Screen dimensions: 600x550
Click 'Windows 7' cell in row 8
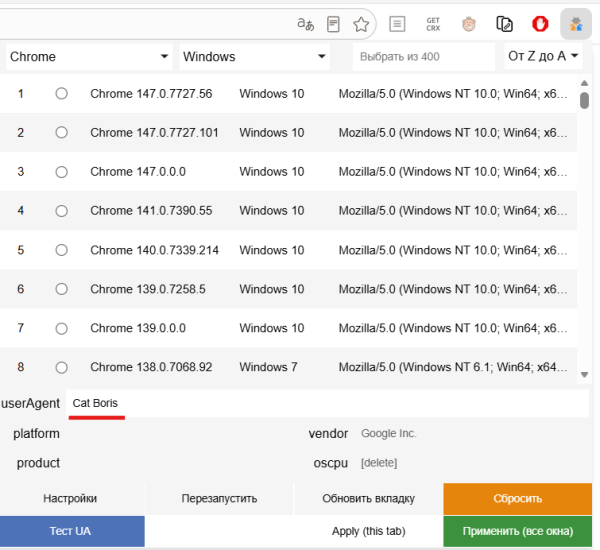pos(268,367)
